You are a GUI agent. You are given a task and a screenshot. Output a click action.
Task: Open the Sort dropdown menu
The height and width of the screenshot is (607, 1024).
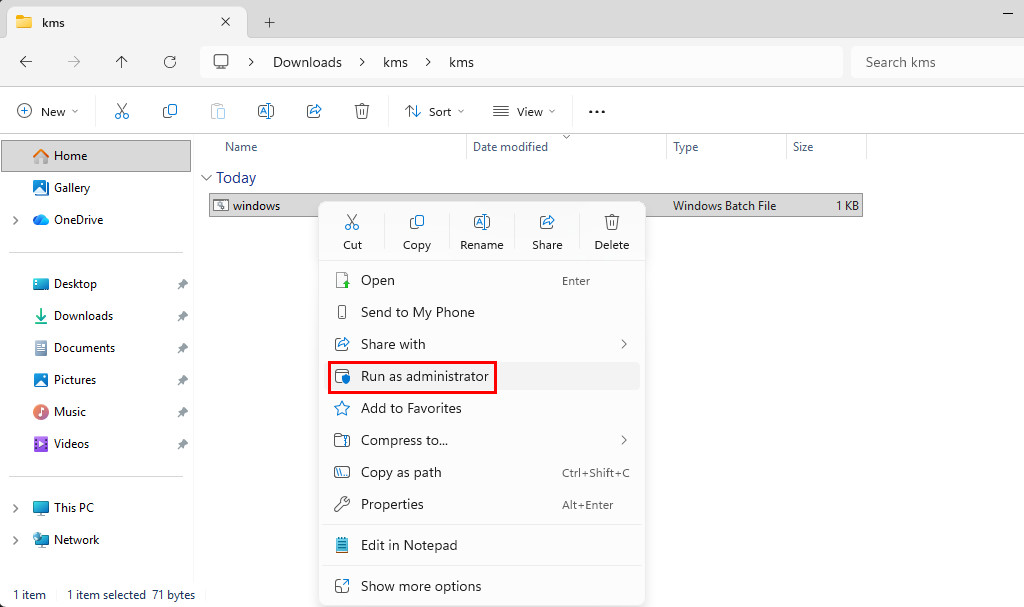[x=435, y=111]
